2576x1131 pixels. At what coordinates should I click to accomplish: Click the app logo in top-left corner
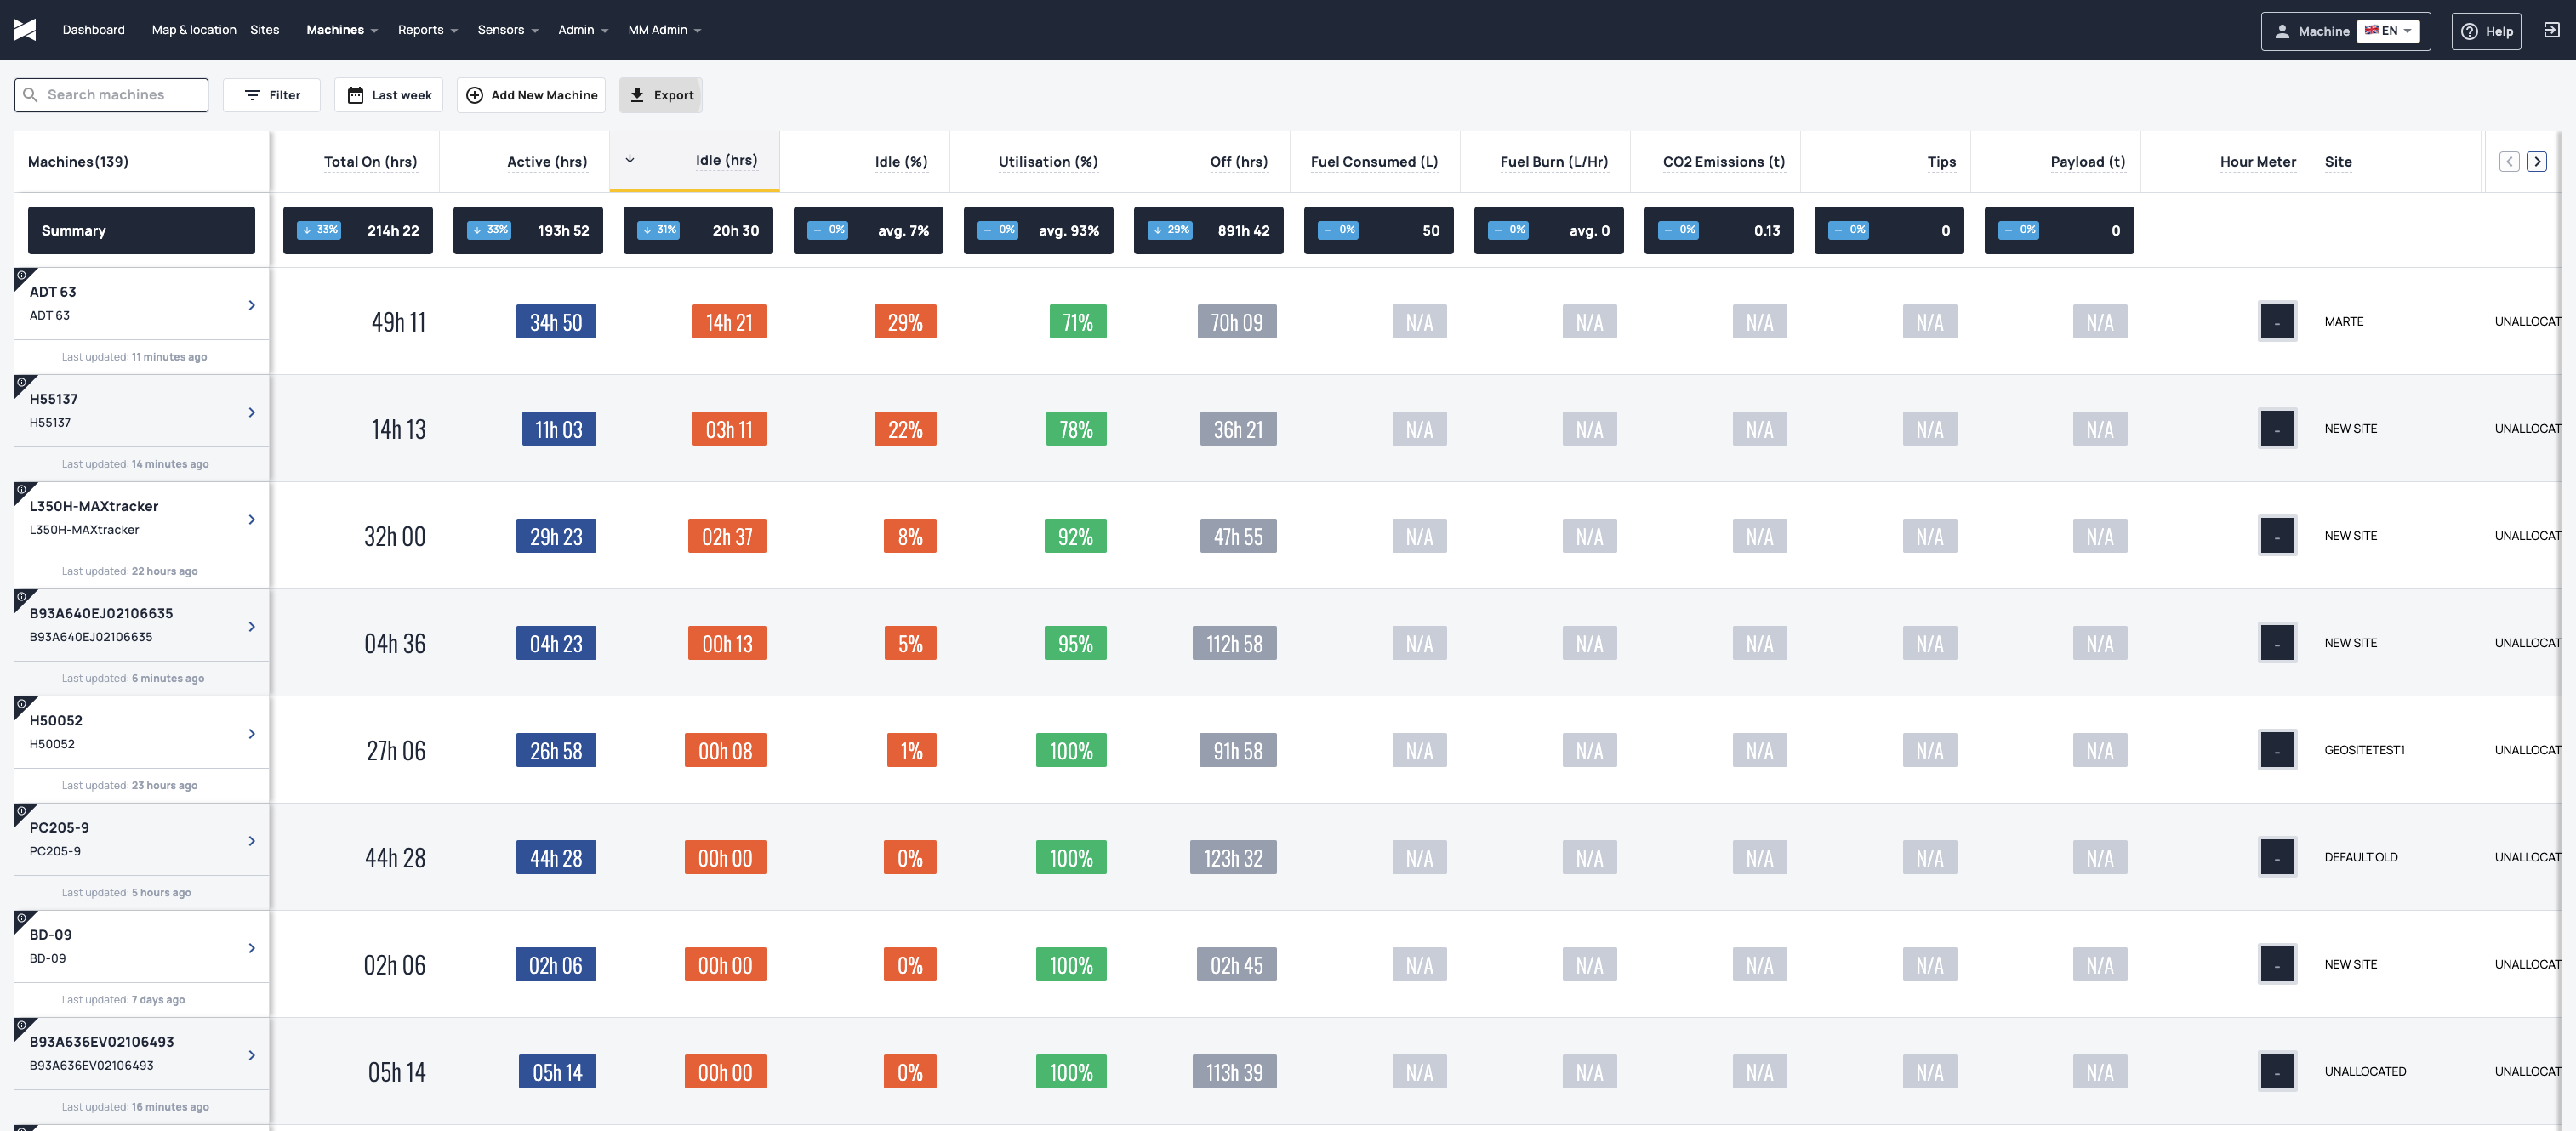click(25, 30)
